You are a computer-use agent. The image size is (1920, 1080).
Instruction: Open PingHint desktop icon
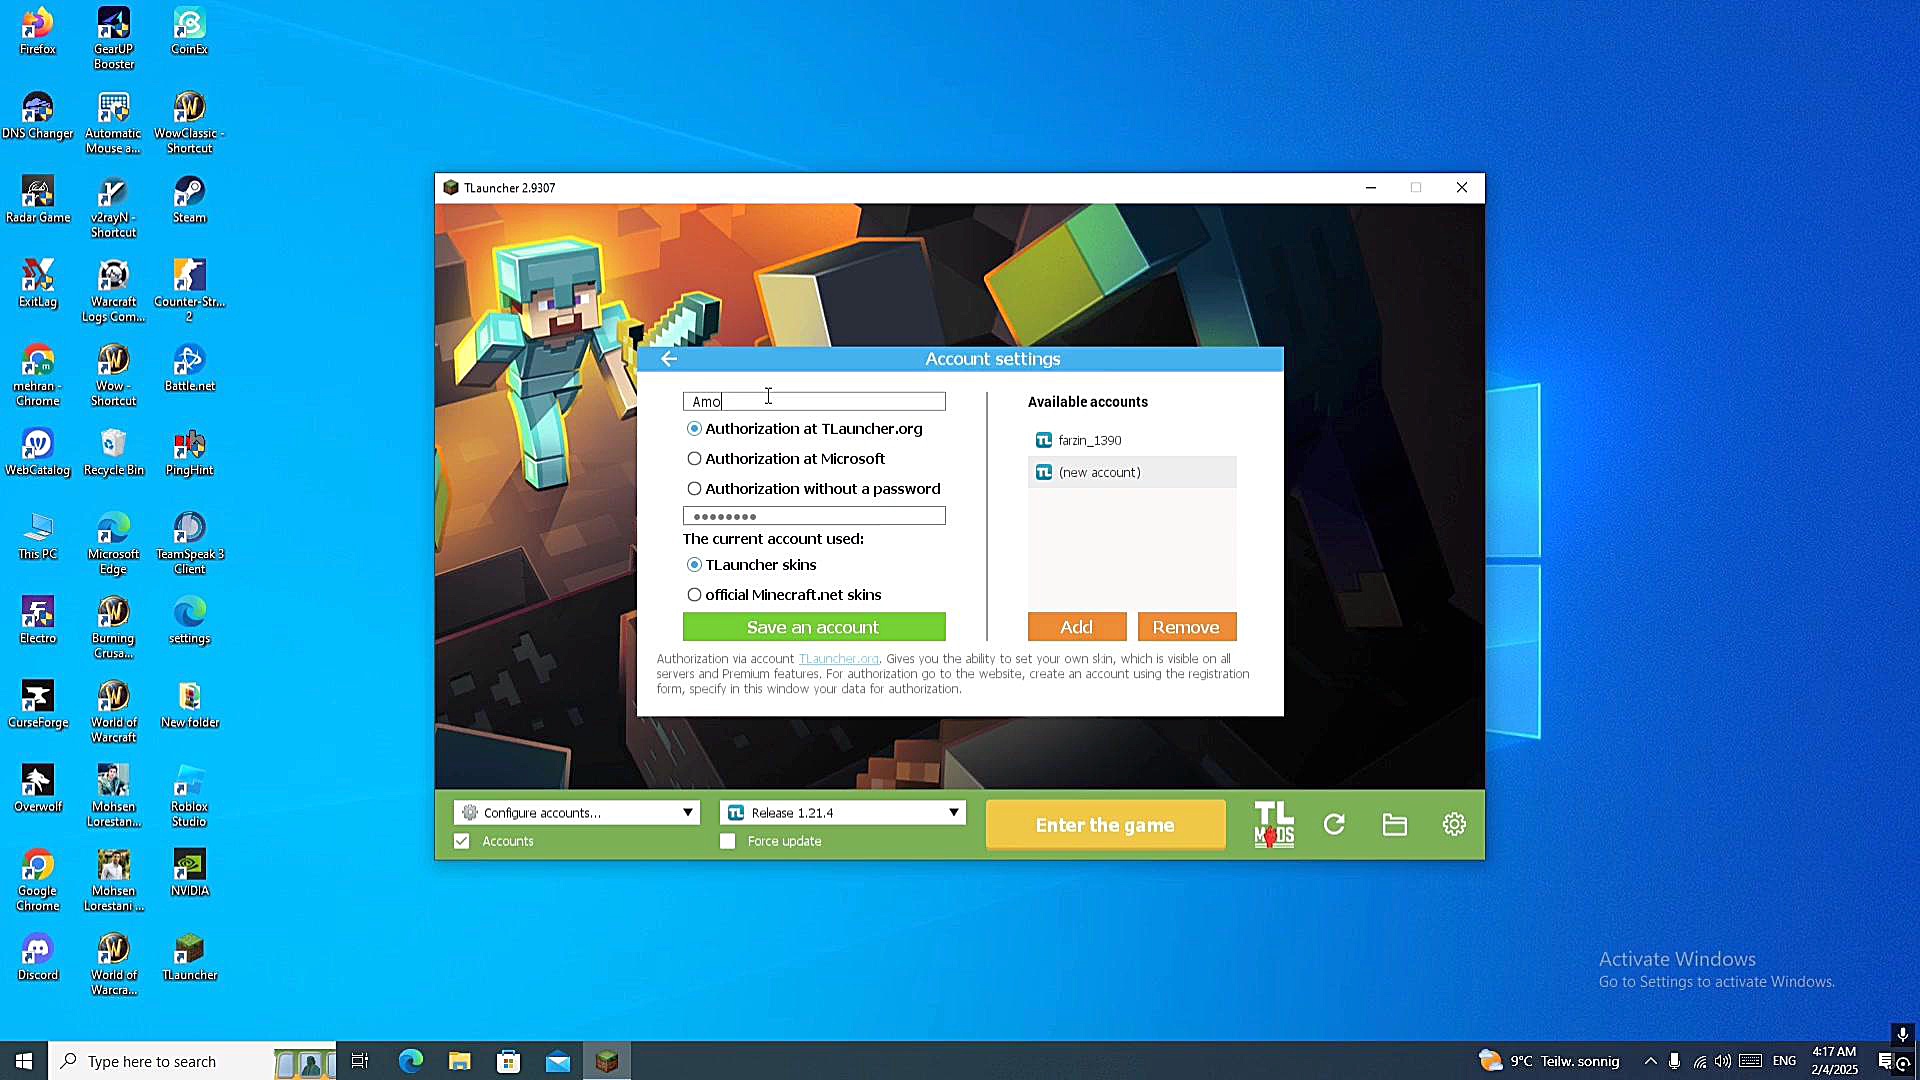189,452
